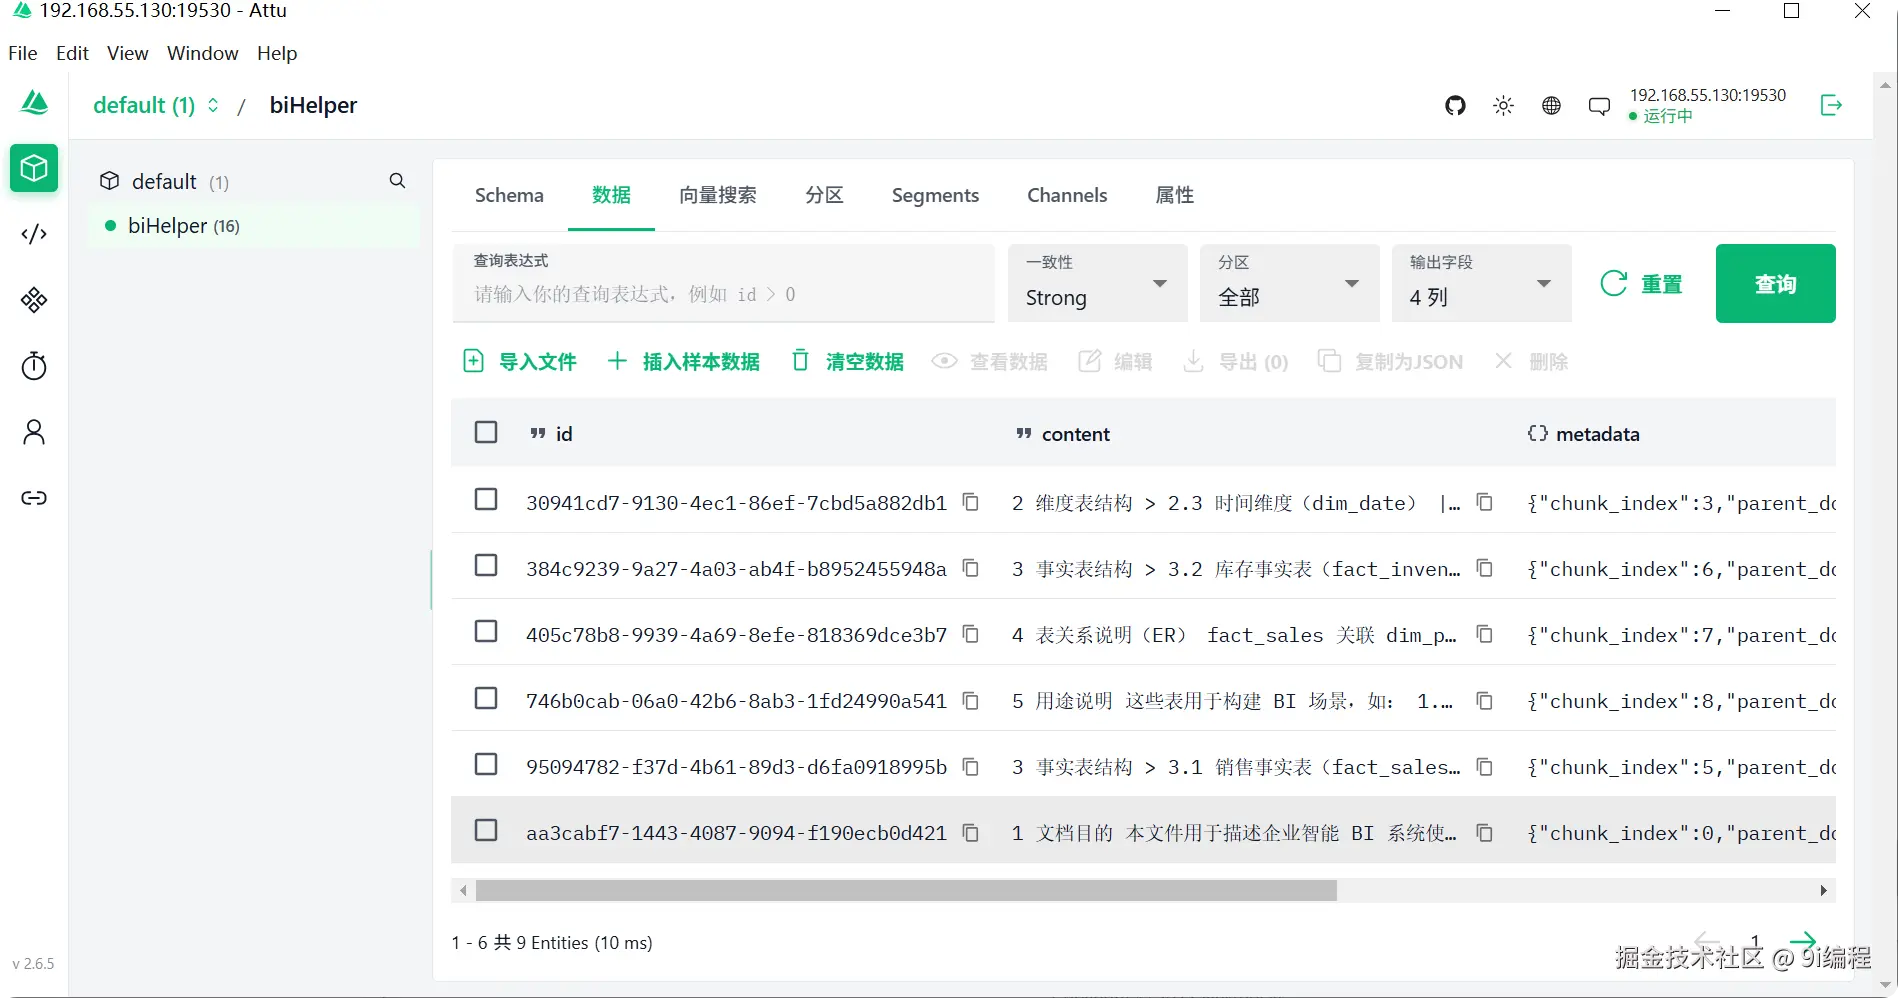Click 清空数据 button

848,361
